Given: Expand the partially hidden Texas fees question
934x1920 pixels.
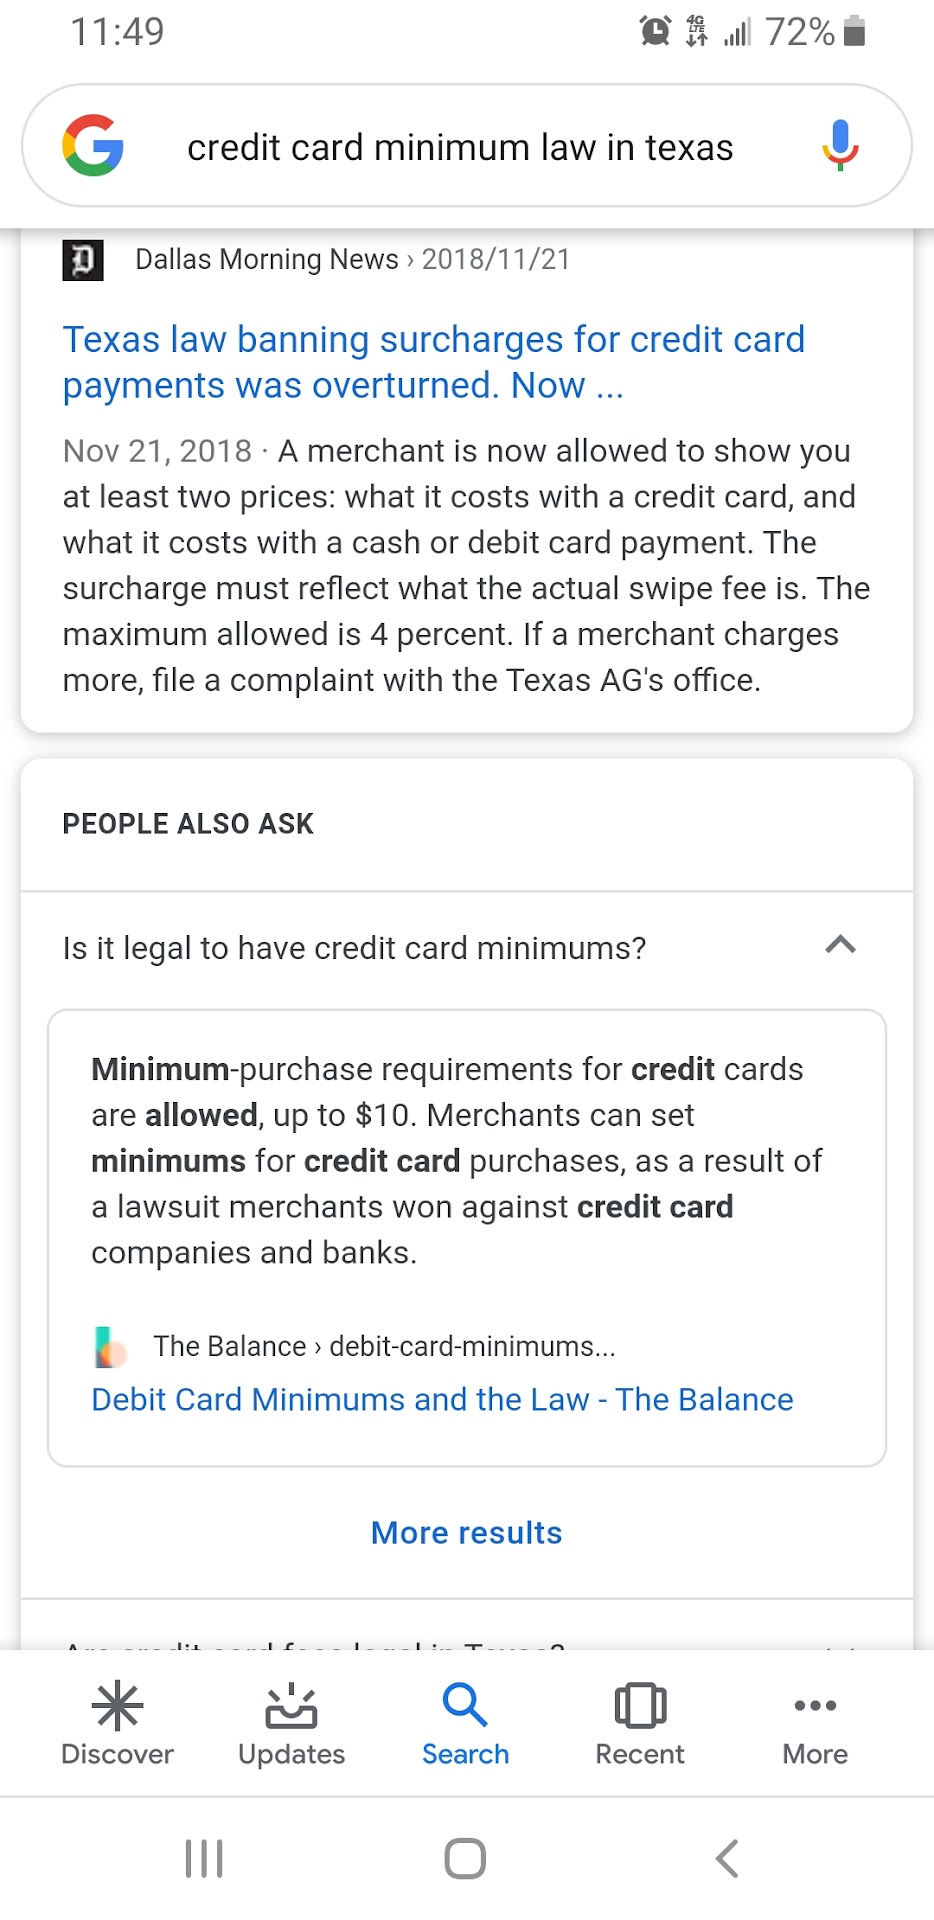Looking at the screenshot, I should pyautogui.click(x=316, y=1641).
